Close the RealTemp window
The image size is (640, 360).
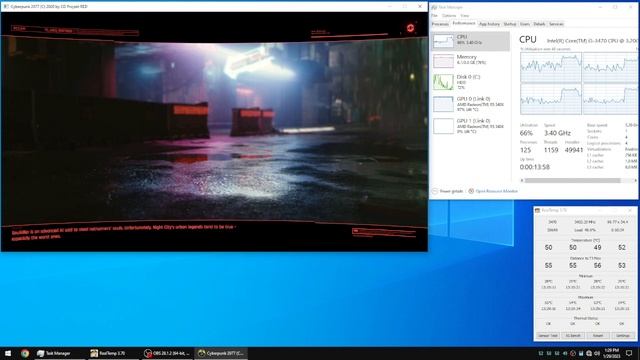(631, 210)
